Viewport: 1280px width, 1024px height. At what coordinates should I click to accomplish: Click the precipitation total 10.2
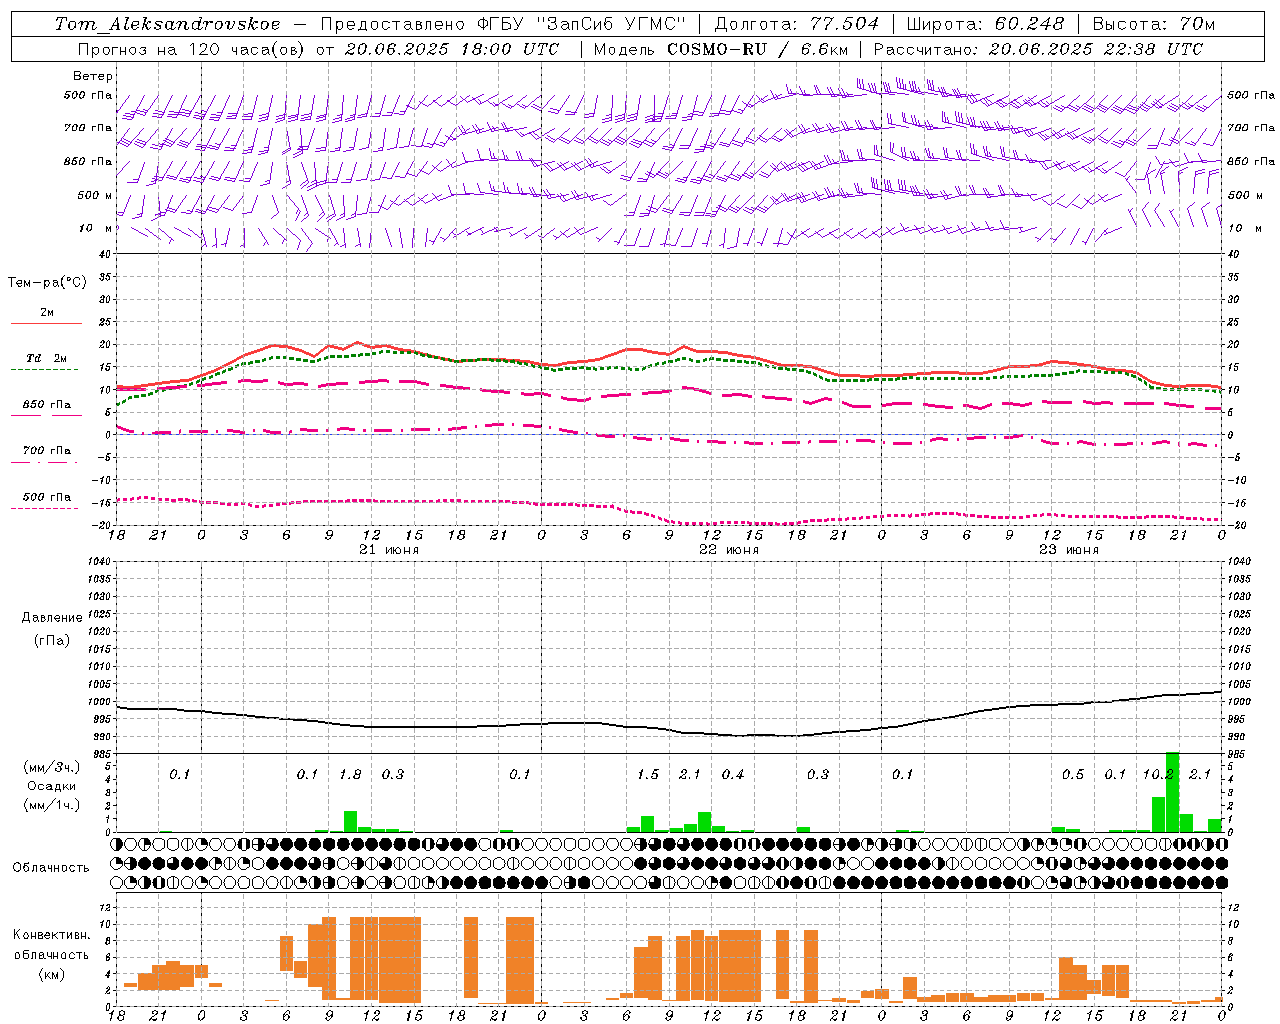pyautogui.click(x=1158, y=775)
